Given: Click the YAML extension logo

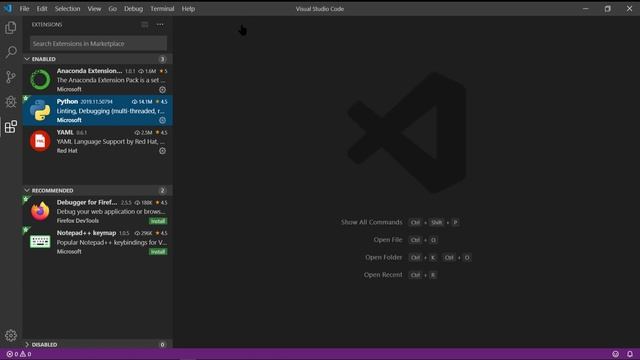Looking at the screenshot, I should coord(40,141).
